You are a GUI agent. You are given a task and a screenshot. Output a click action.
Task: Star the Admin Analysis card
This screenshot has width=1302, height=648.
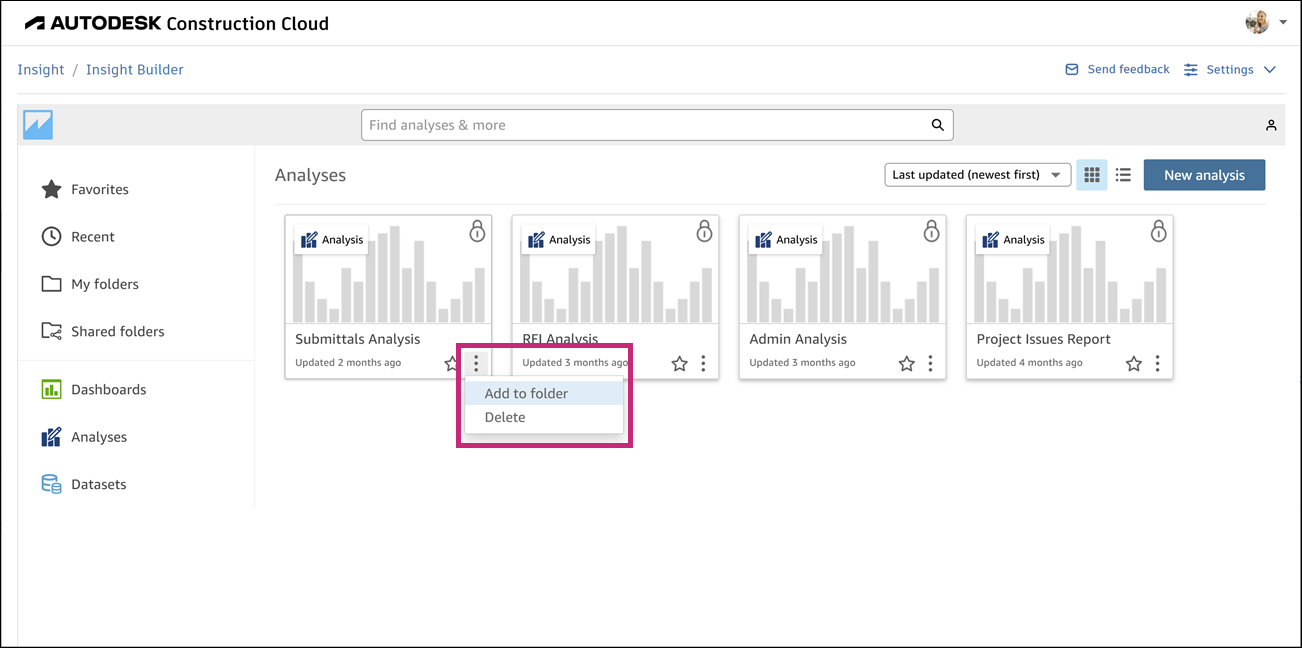coord(907,364)
